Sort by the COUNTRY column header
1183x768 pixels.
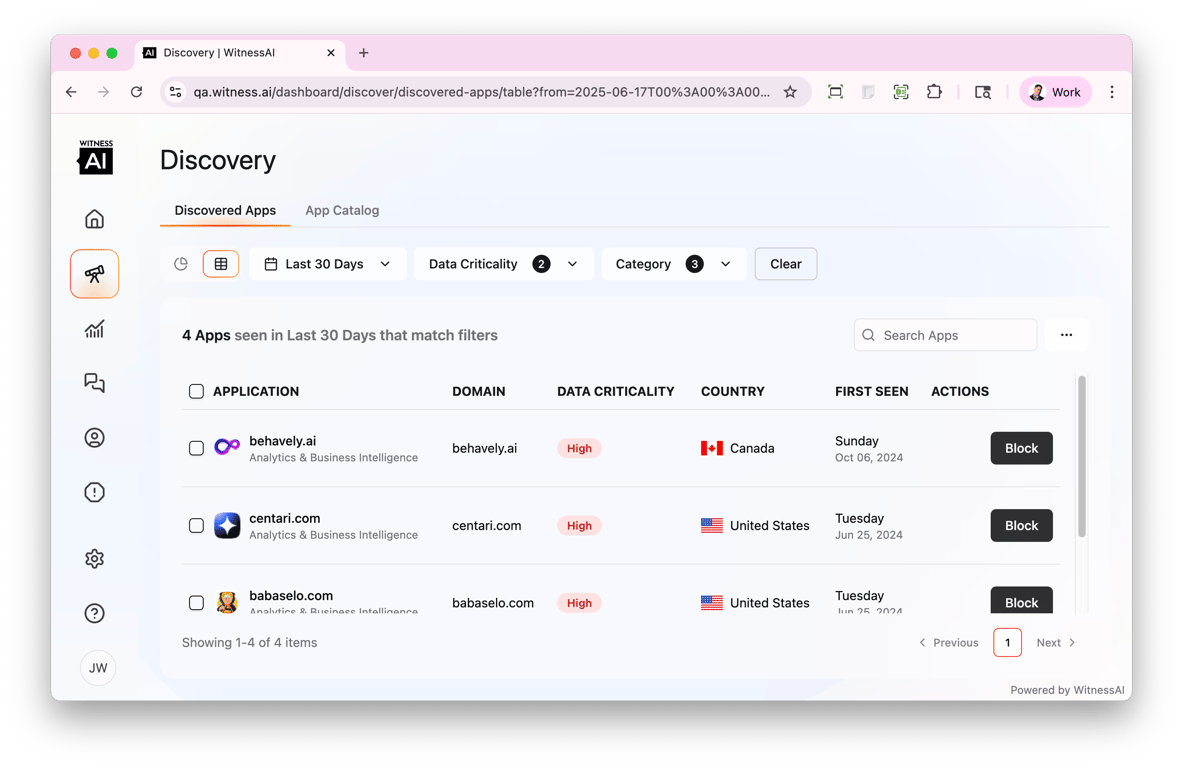[x=733, y=392]
